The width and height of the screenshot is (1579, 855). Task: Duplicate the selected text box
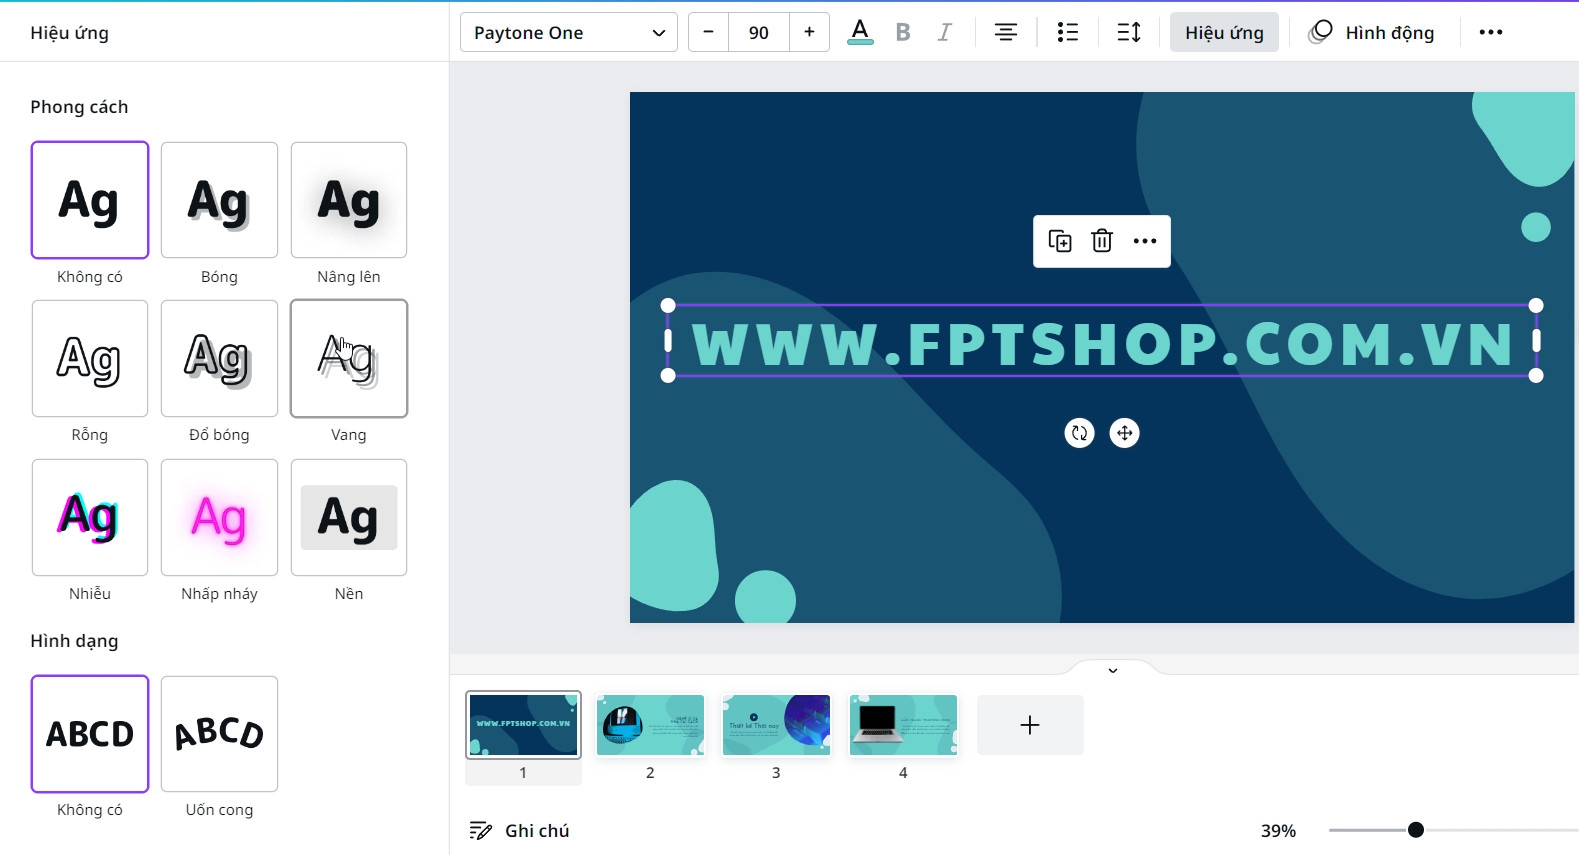(1060, 241)
